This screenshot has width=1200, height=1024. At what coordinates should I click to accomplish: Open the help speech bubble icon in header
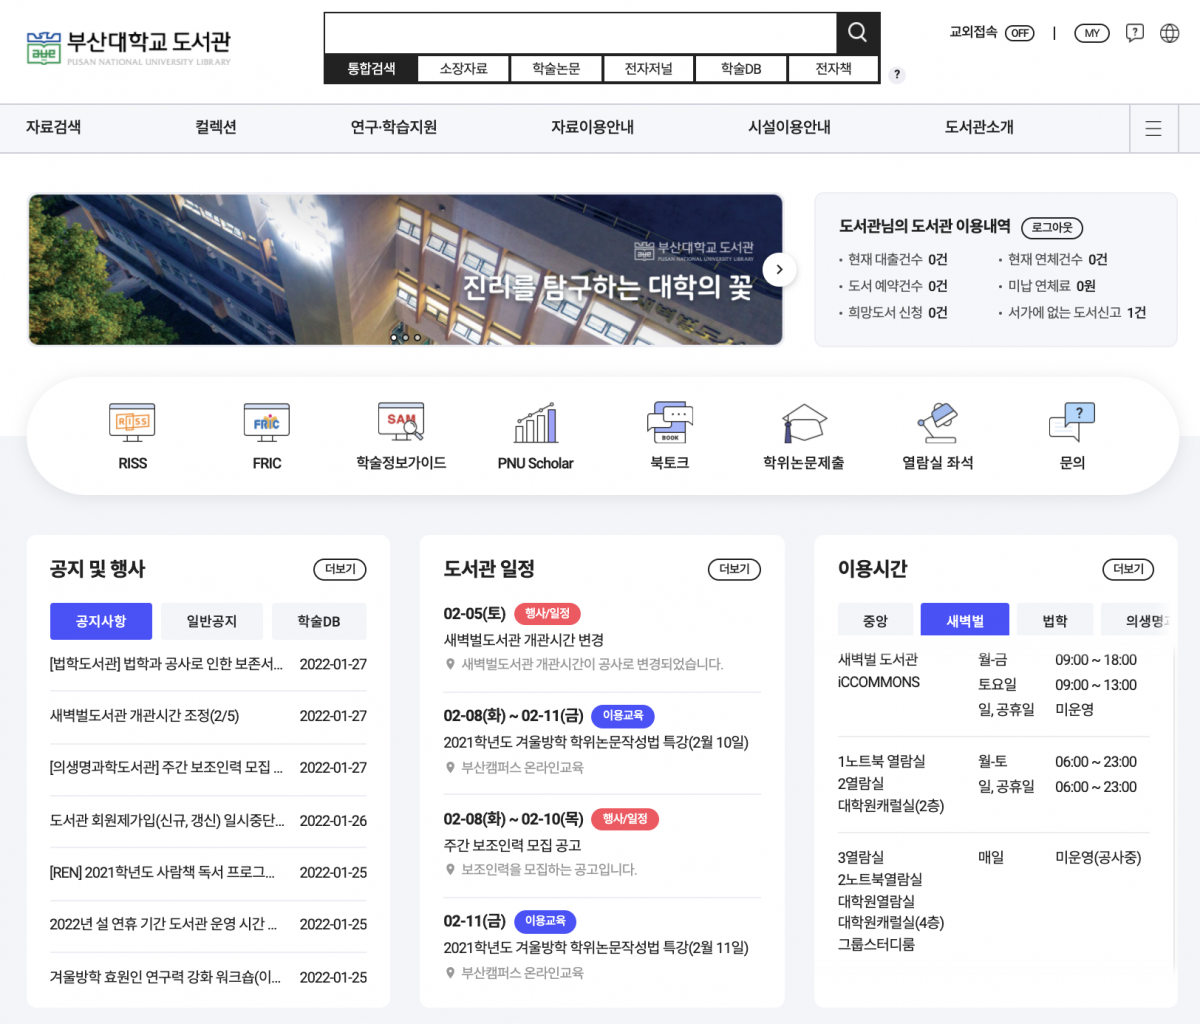[1134, 33]
